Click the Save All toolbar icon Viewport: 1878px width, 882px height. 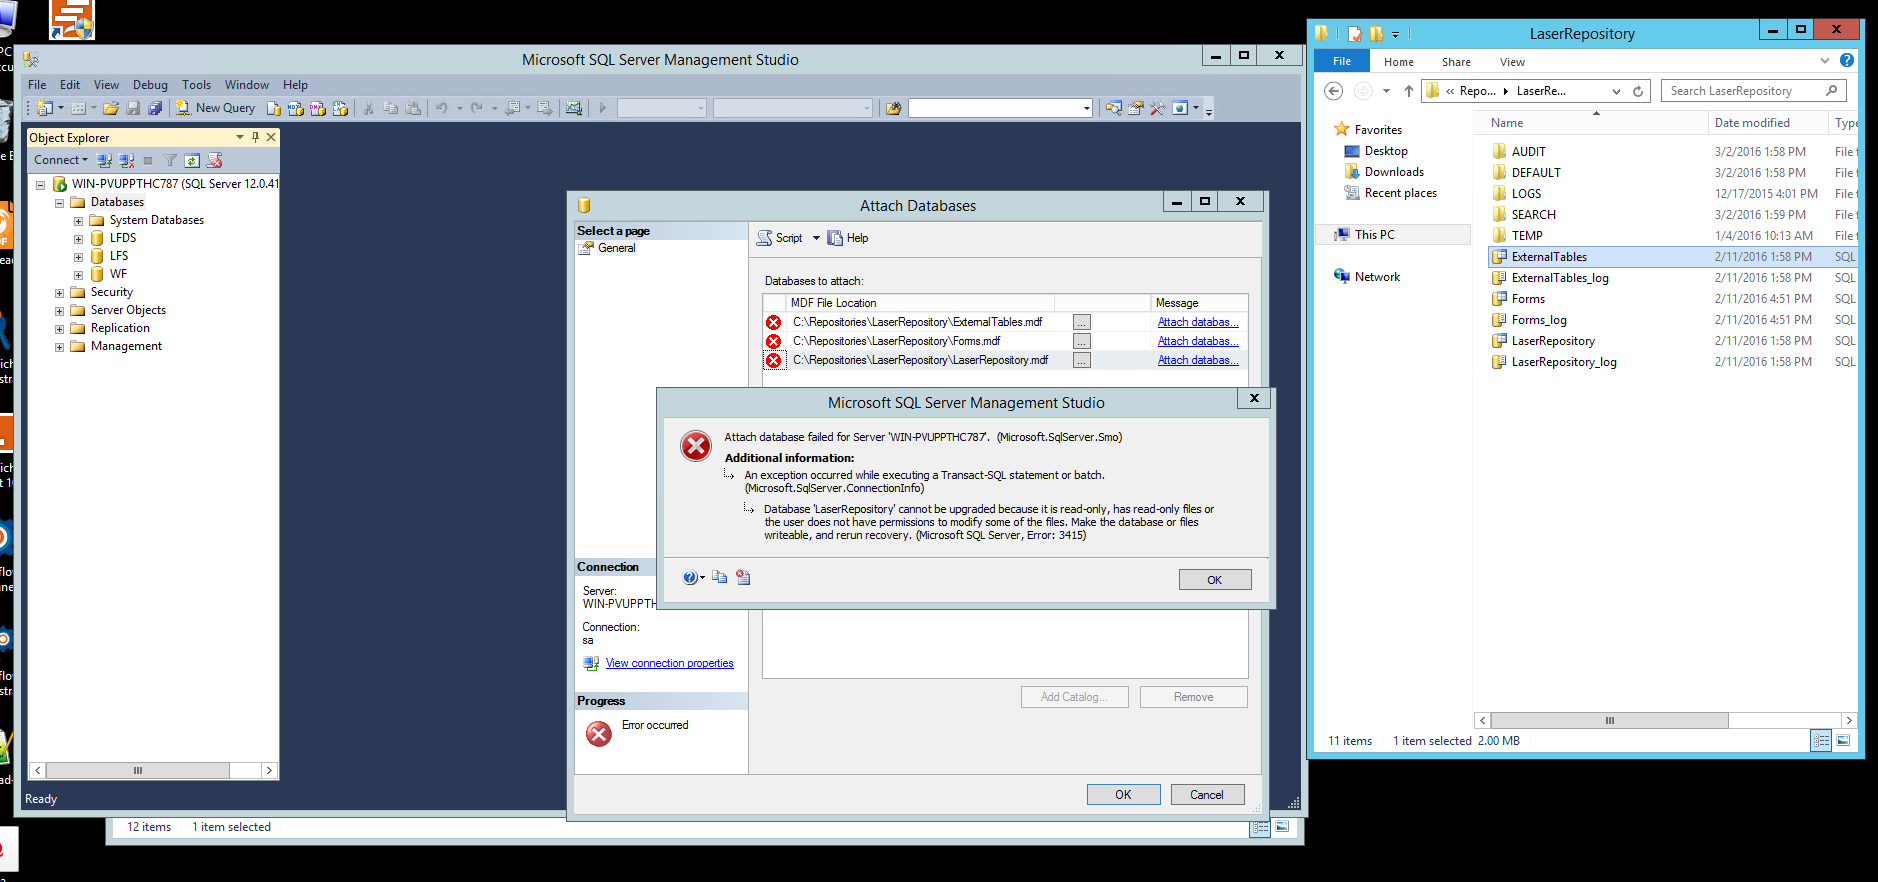[x=155, y=108]
